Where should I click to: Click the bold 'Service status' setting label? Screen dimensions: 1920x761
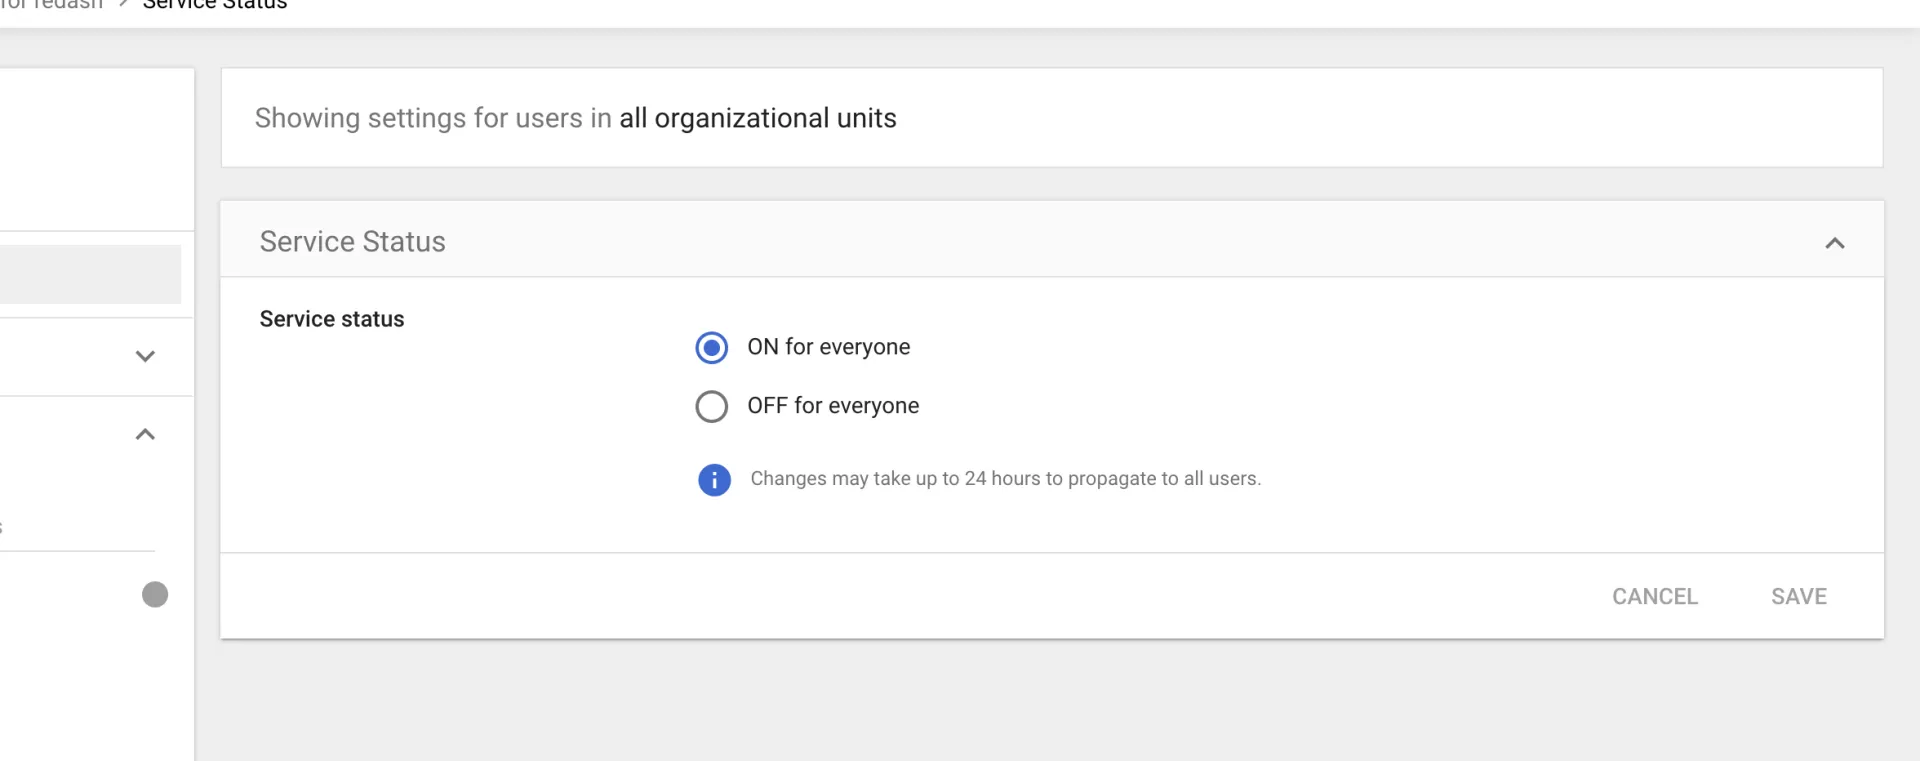[332, 319]
